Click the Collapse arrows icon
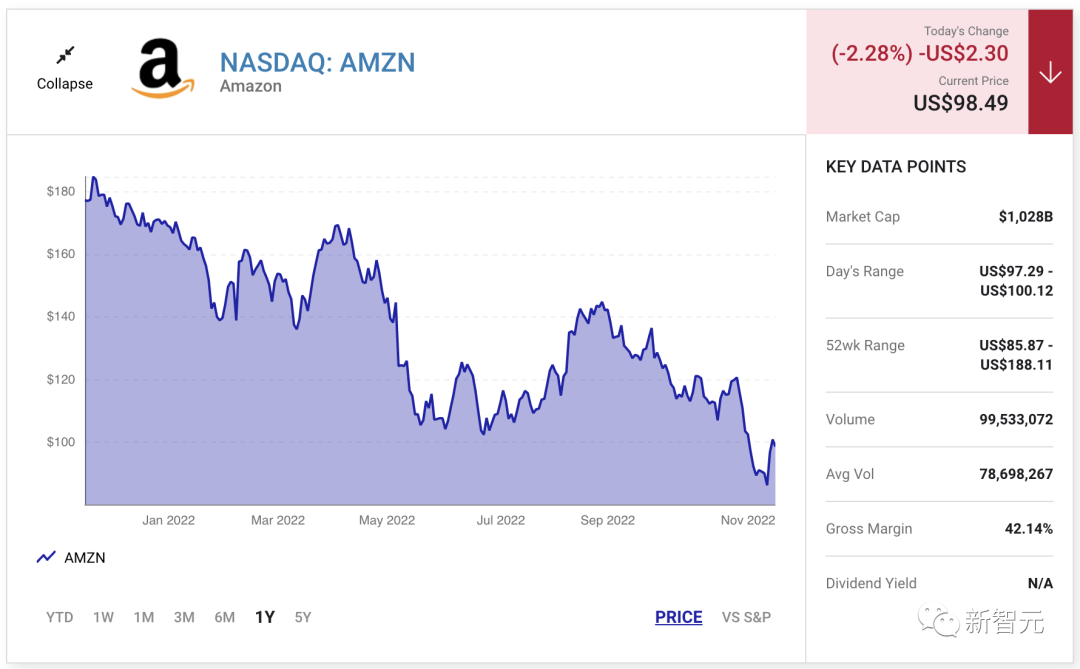 (65, 55)
